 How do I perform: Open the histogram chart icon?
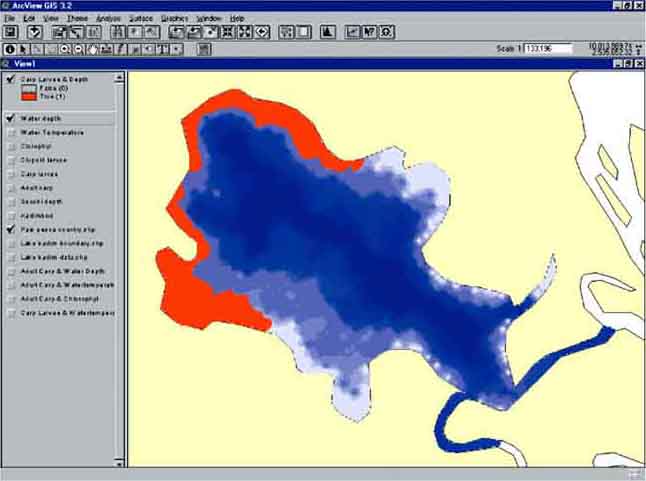click(327, 32)
